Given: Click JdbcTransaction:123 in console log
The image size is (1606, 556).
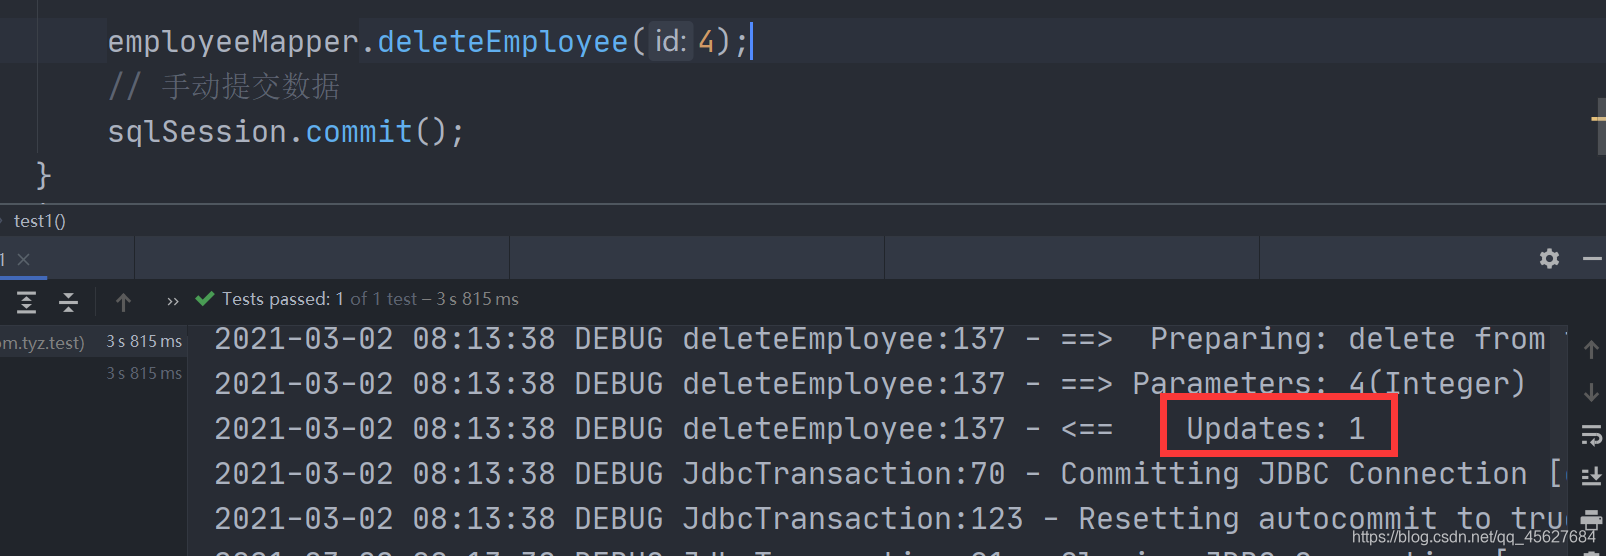Looking at the screenshot, I should point(853,519).
